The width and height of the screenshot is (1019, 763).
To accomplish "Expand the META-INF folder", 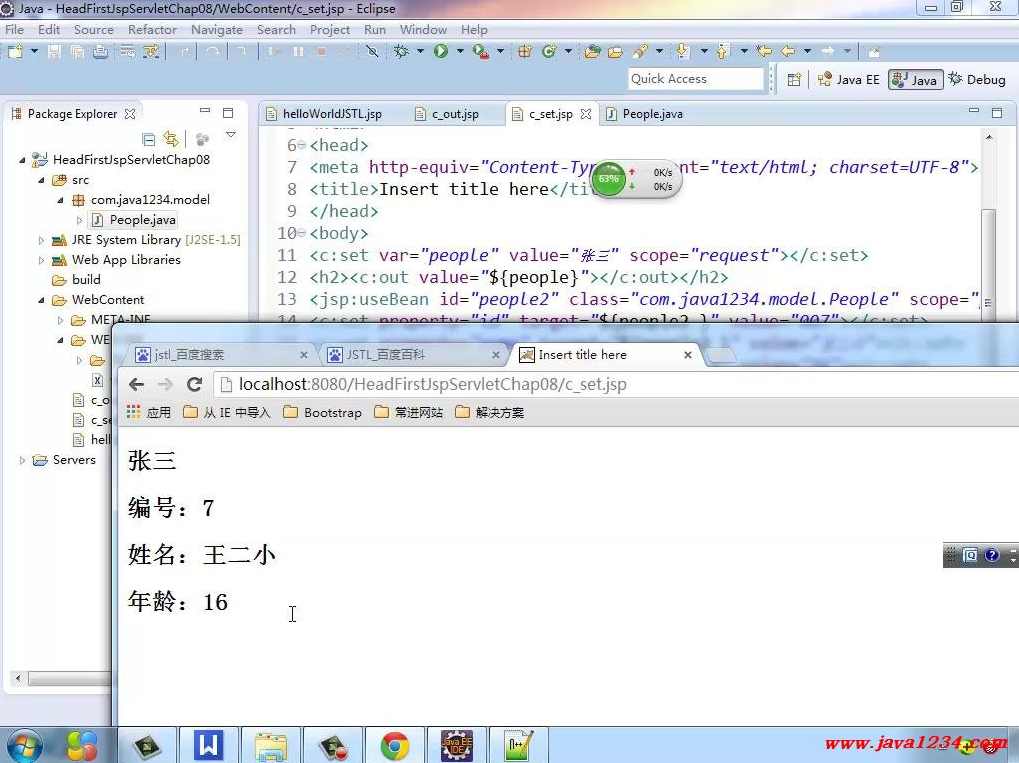I will point(60,320).
